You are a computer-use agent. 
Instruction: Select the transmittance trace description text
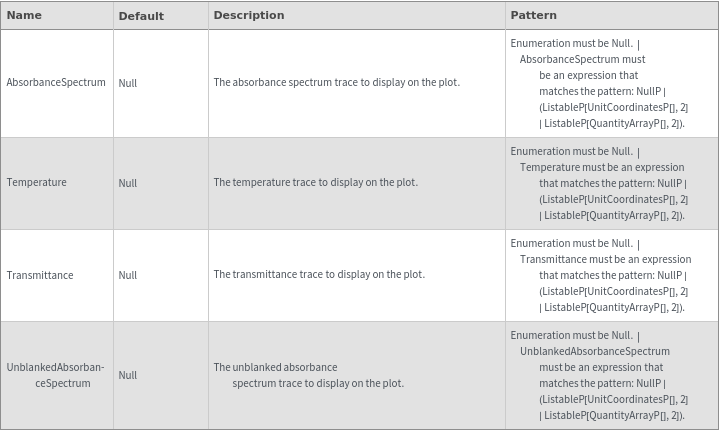point(319,275)
